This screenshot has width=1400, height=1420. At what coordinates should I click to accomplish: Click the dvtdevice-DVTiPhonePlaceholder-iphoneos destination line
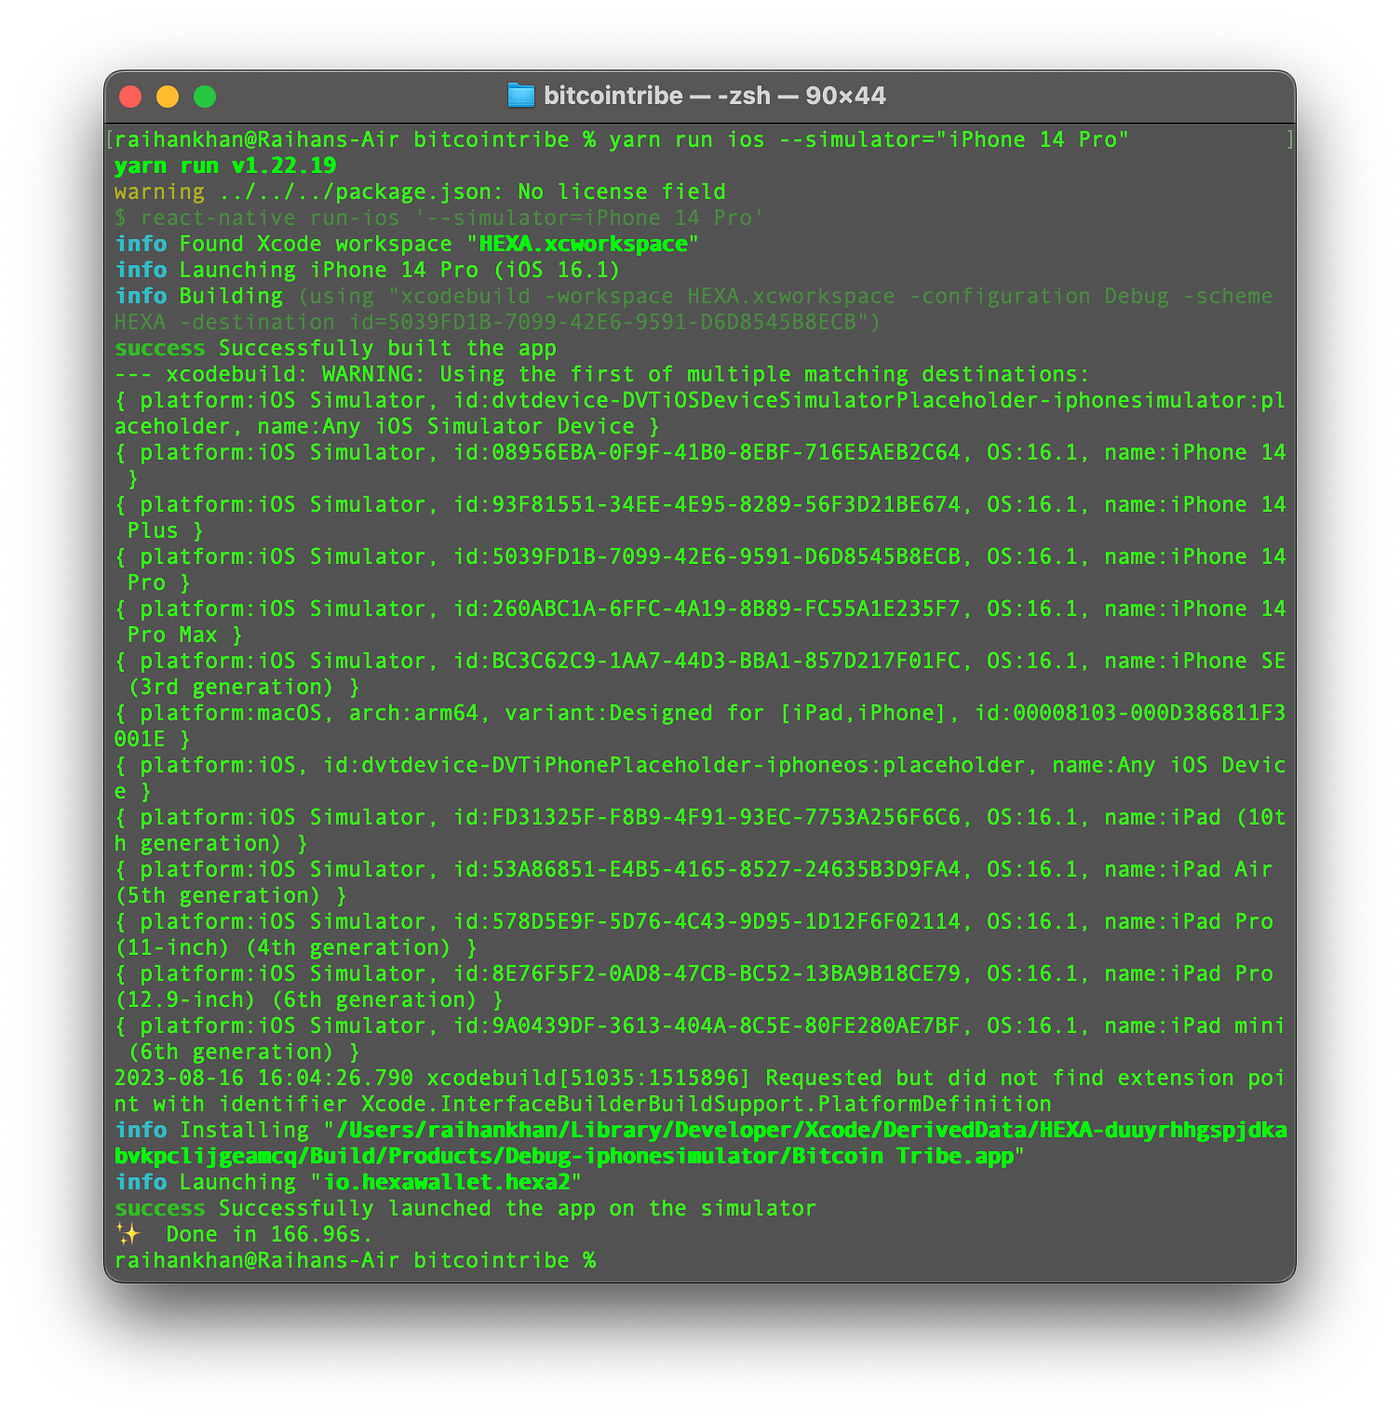click(700, 765)
